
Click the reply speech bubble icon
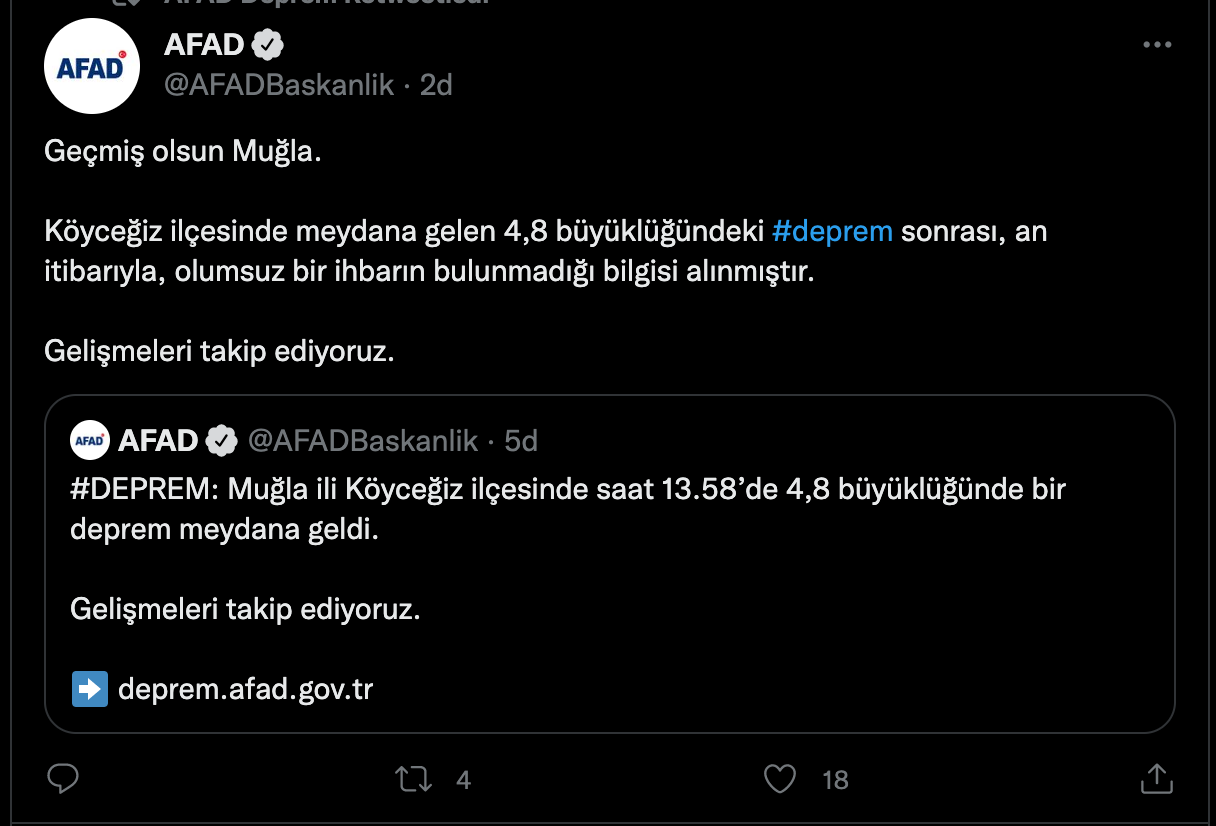click(64, 779)
